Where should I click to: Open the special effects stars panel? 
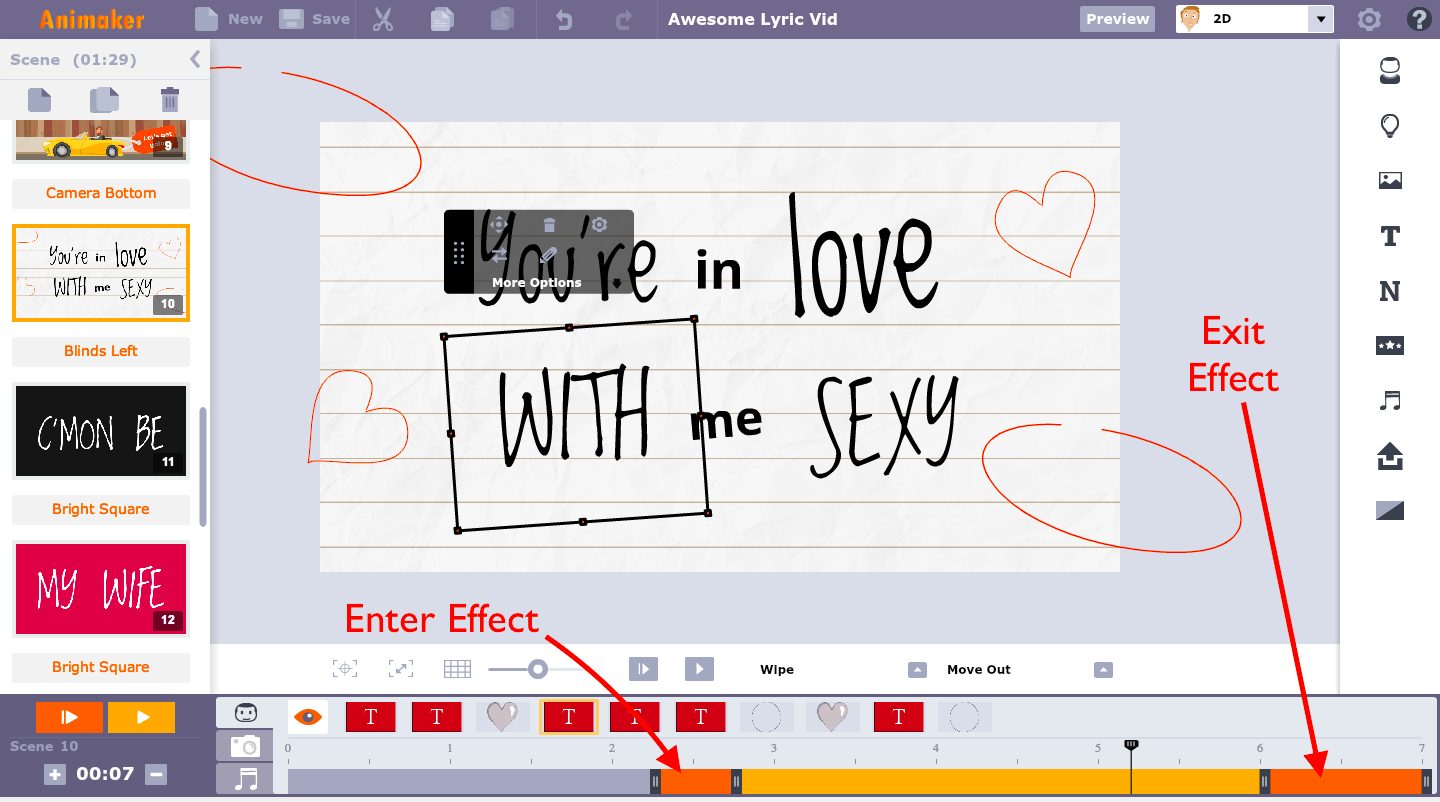[1390, 346]
